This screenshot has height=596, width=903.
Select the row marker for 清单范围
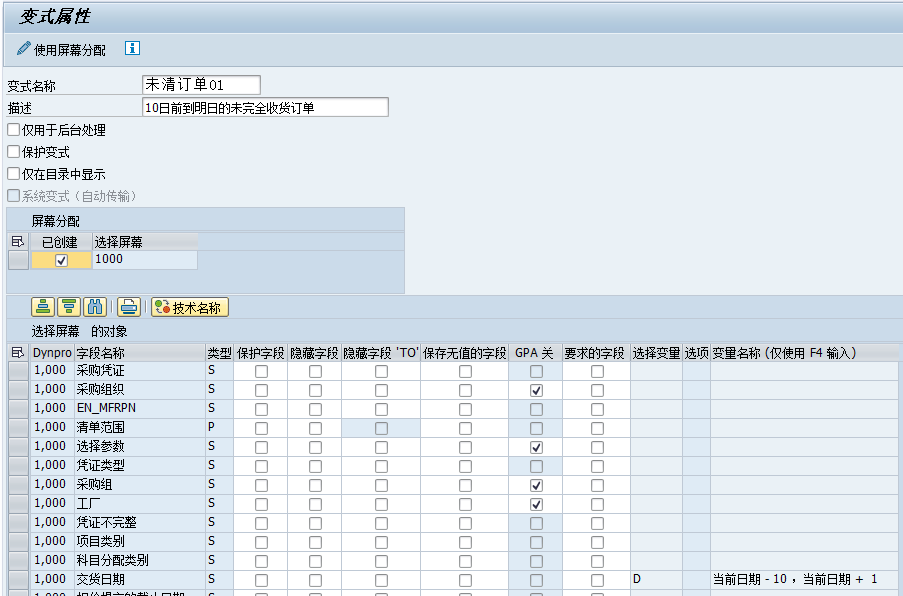(x=18, y=428)
